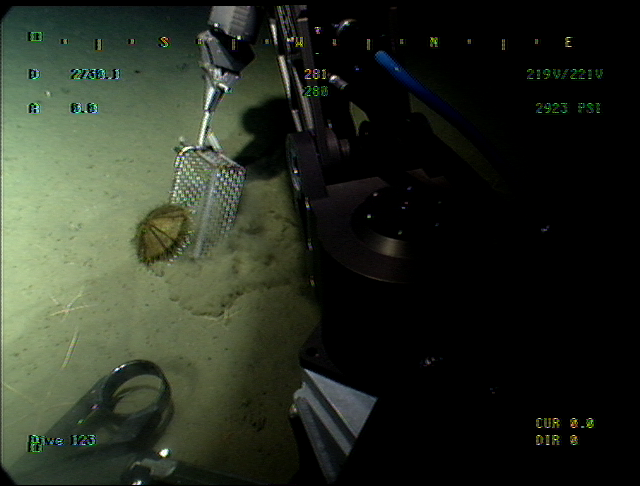Click the small square icon at compass start
Viewport: 640px width, 486px height.
point(36,37)
